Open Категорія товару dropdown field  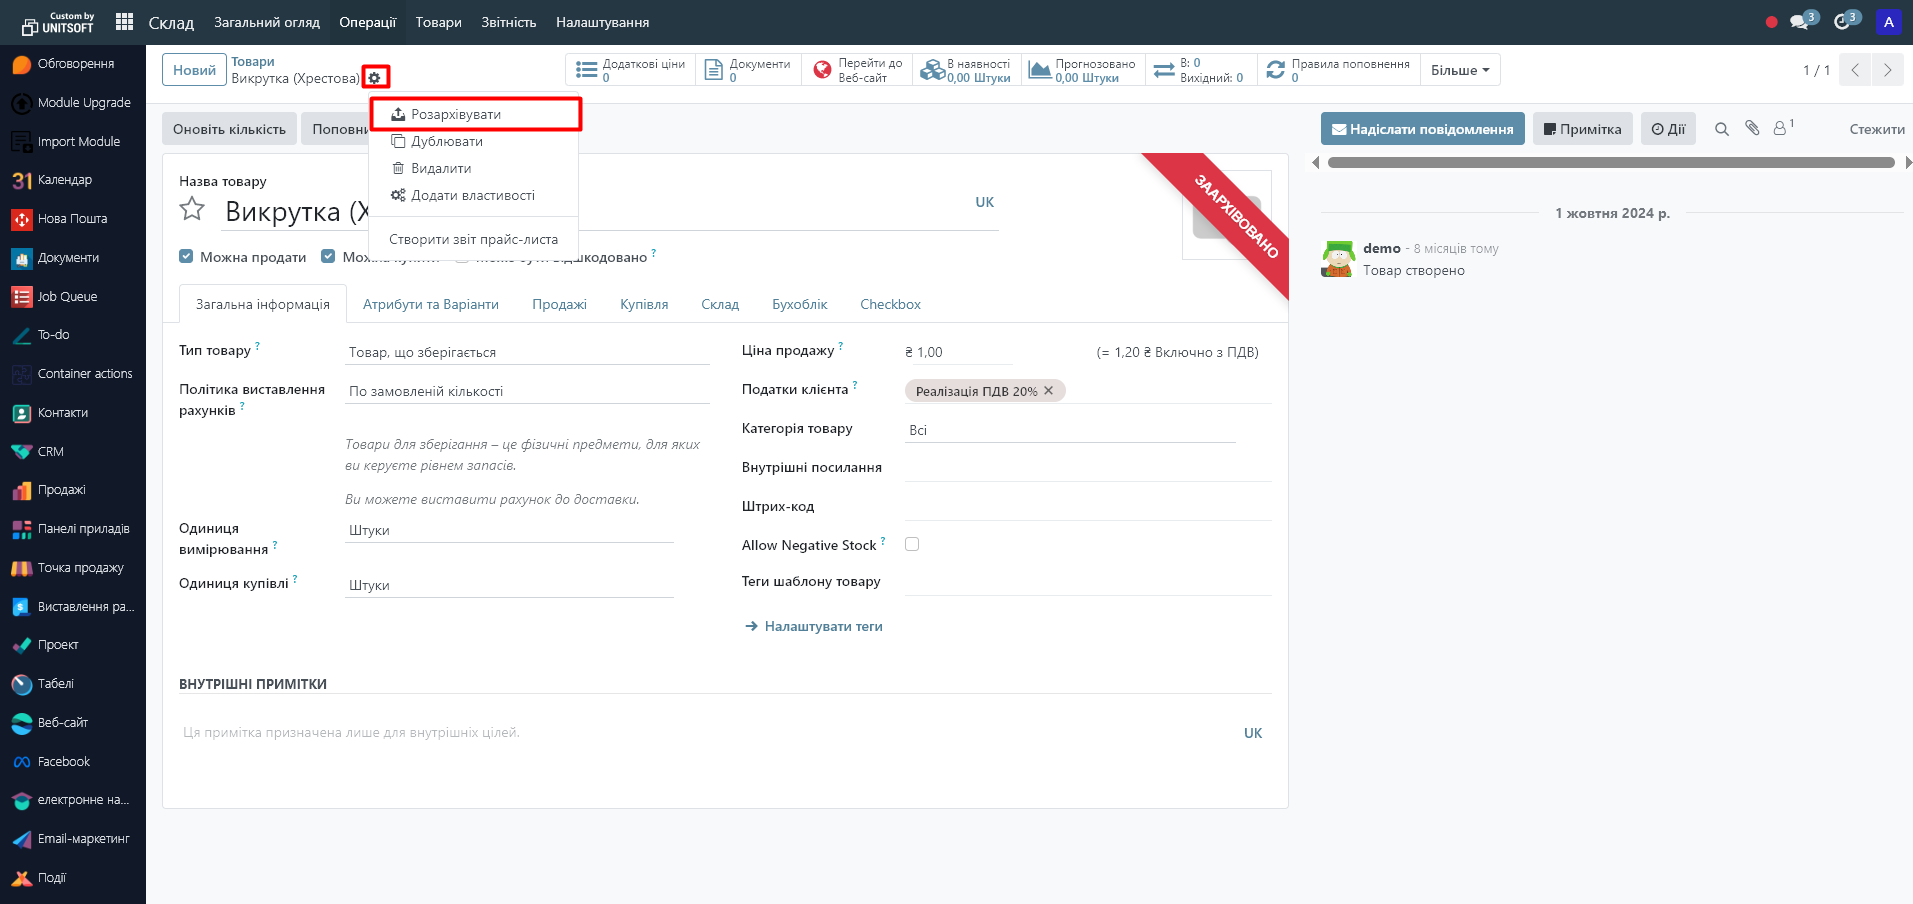pyautogui.click(x=1069, y=430)
